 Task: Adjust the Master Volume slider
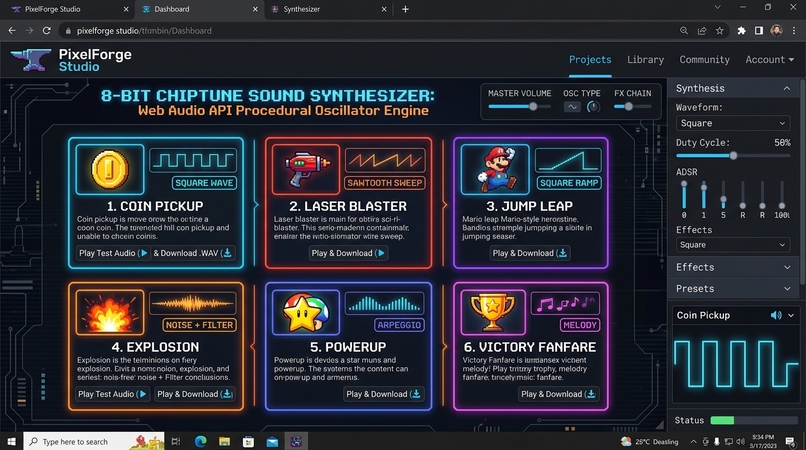click(x=519, y=106)
